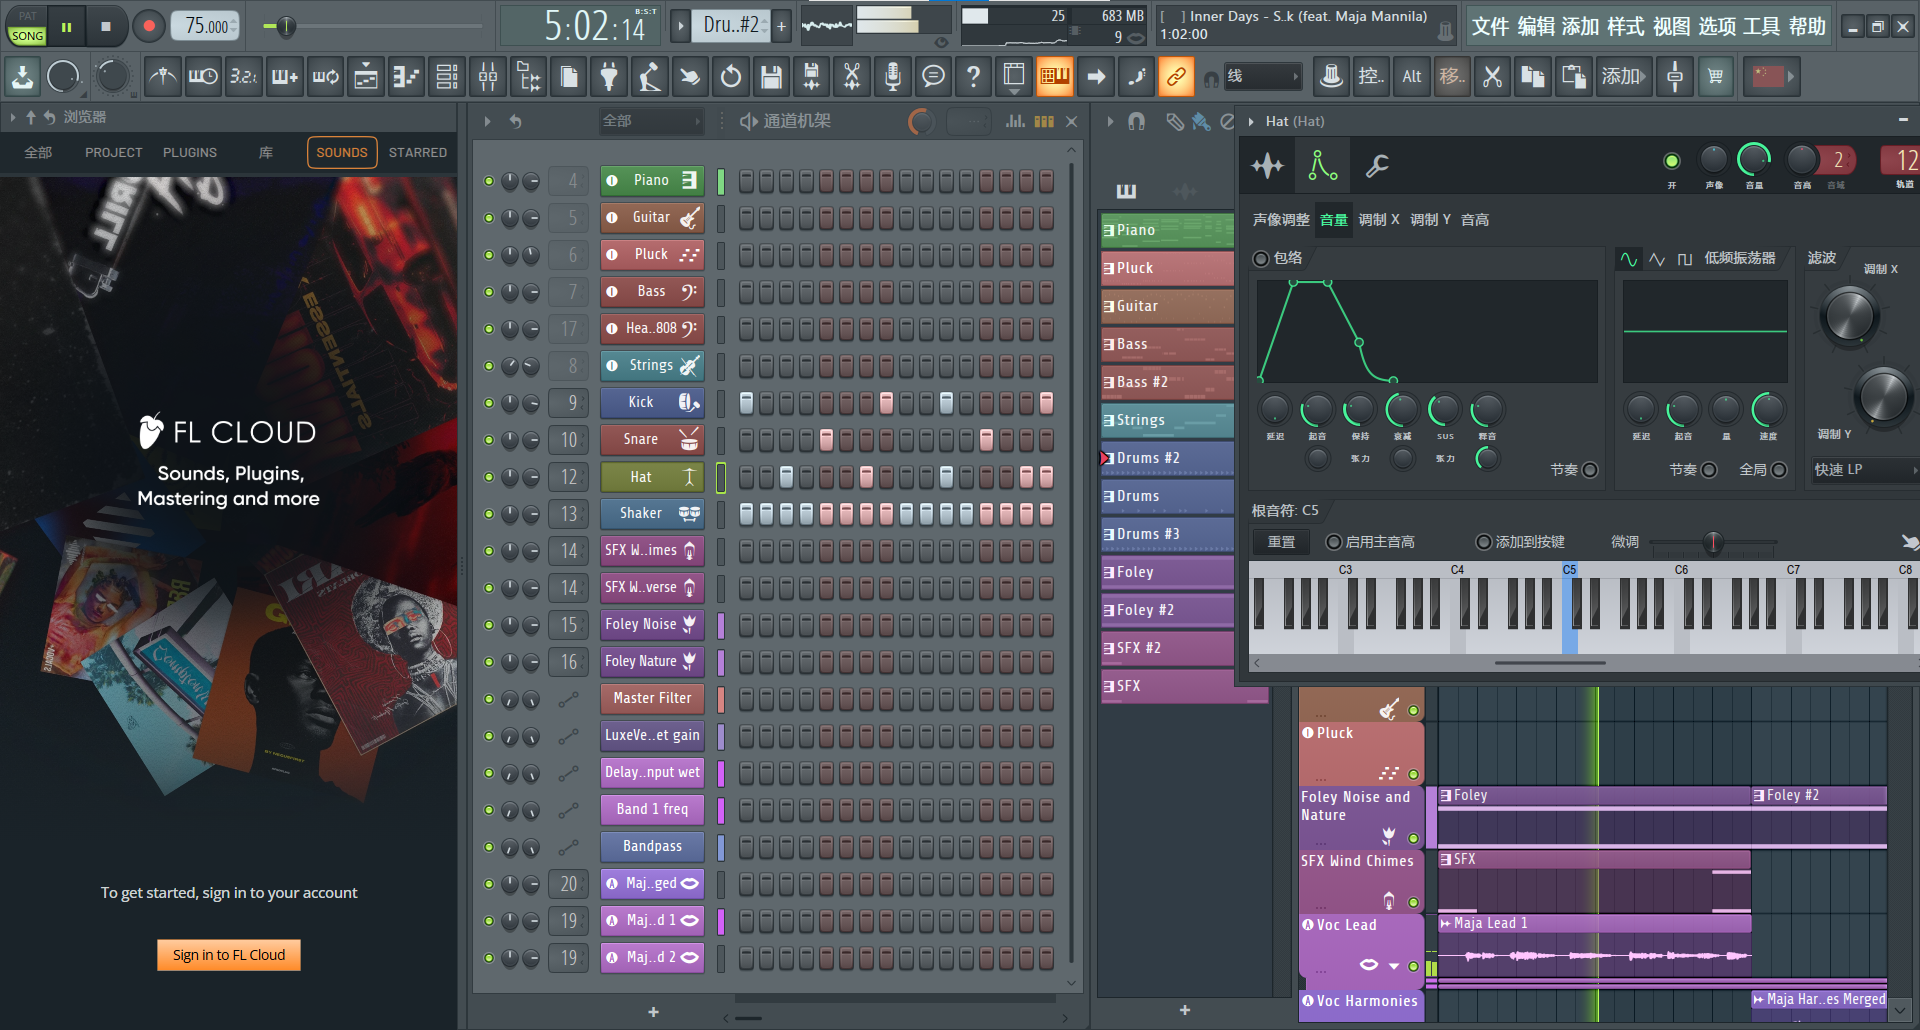
Task: Click the microphone recording icon in toolbar
Action: (893, 77)
